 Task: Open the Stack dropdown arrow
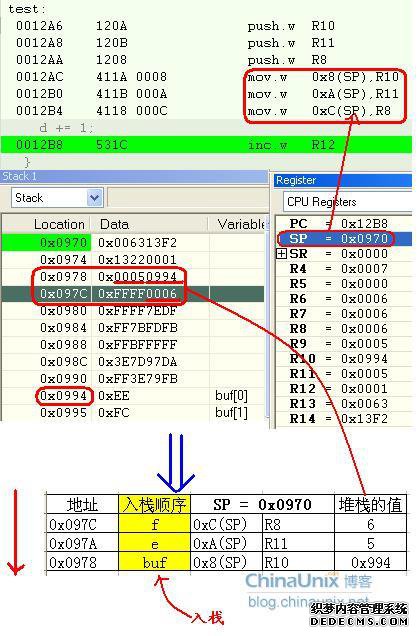tap(95, 198)
